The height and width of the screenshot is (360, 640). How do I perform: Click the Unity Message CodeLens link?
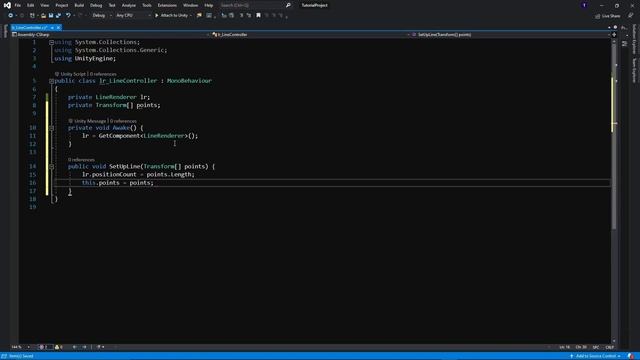[90, 121]
